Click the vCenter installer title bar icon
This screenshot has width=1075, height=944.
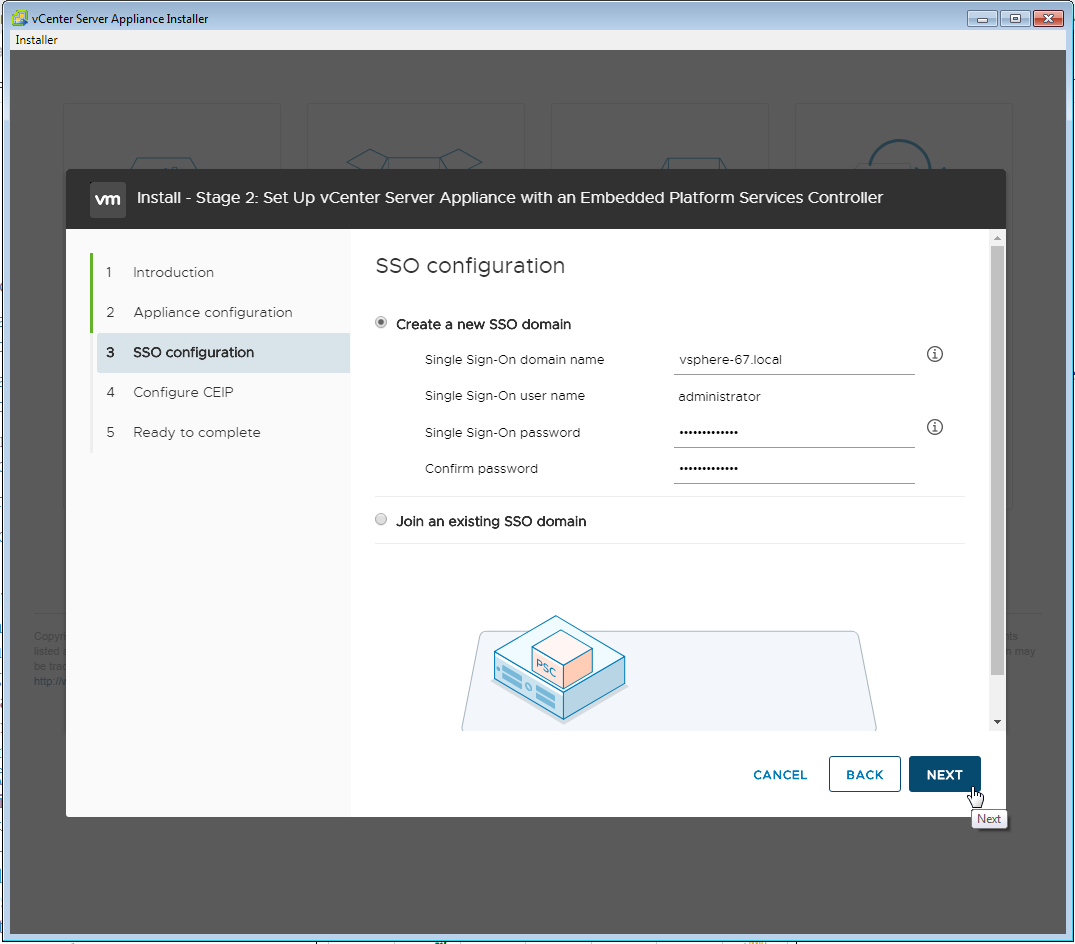[x=19, y=18]
